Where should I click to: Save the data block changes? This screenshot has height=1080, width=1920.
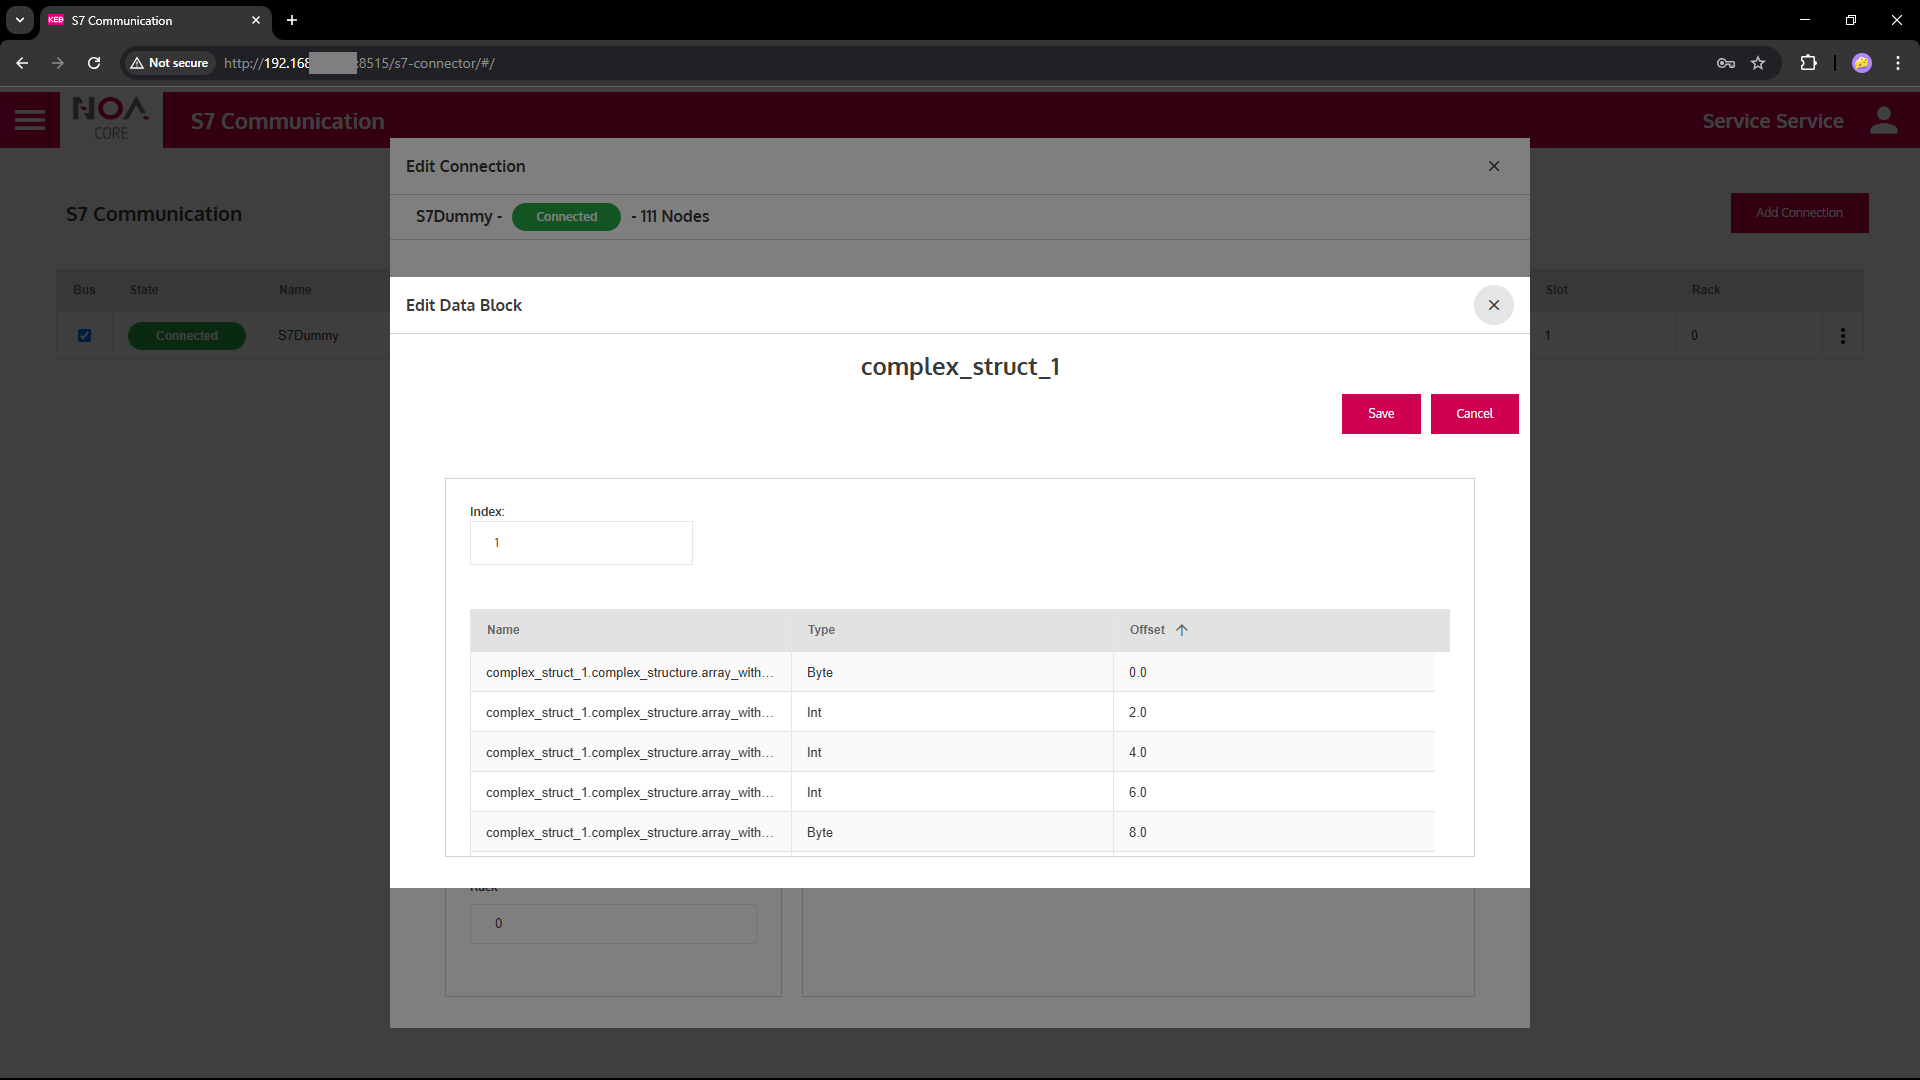click(1380, 414)
